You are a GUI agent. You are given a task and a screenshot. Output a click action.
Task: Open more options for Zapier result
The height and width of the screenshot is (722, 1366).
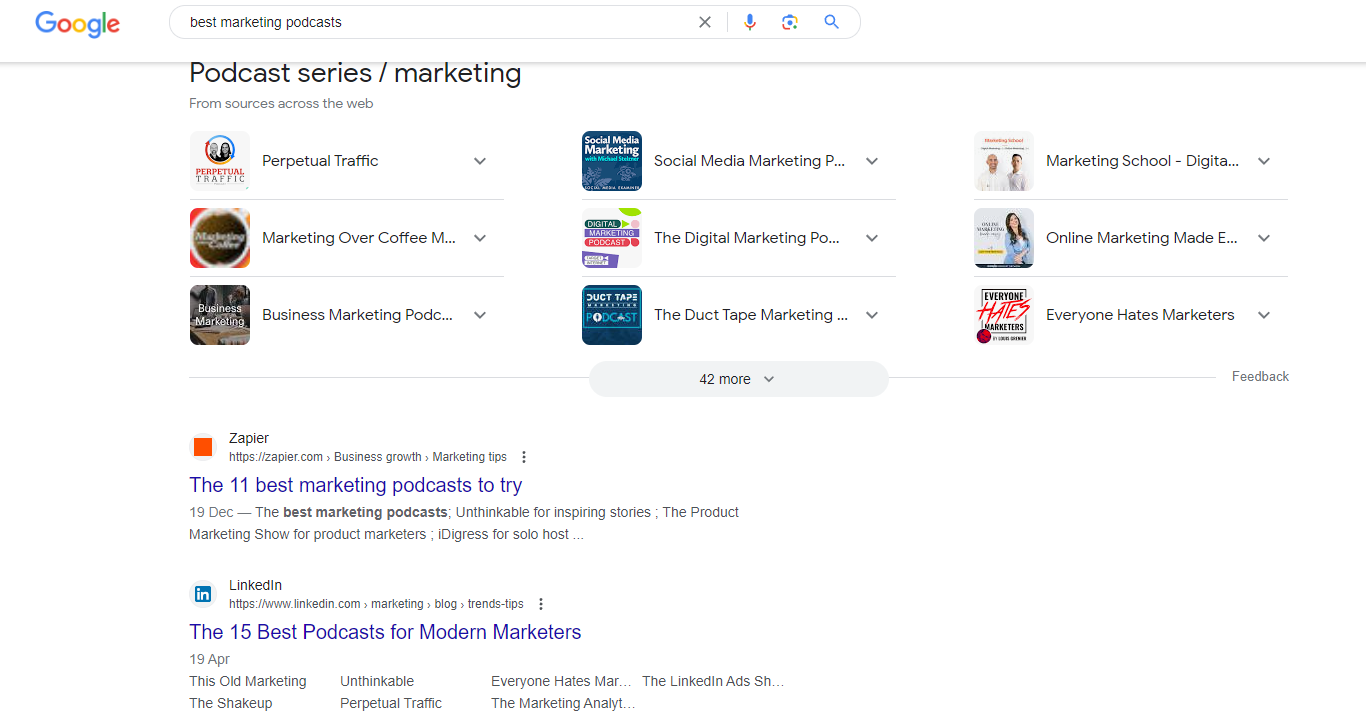523,457
